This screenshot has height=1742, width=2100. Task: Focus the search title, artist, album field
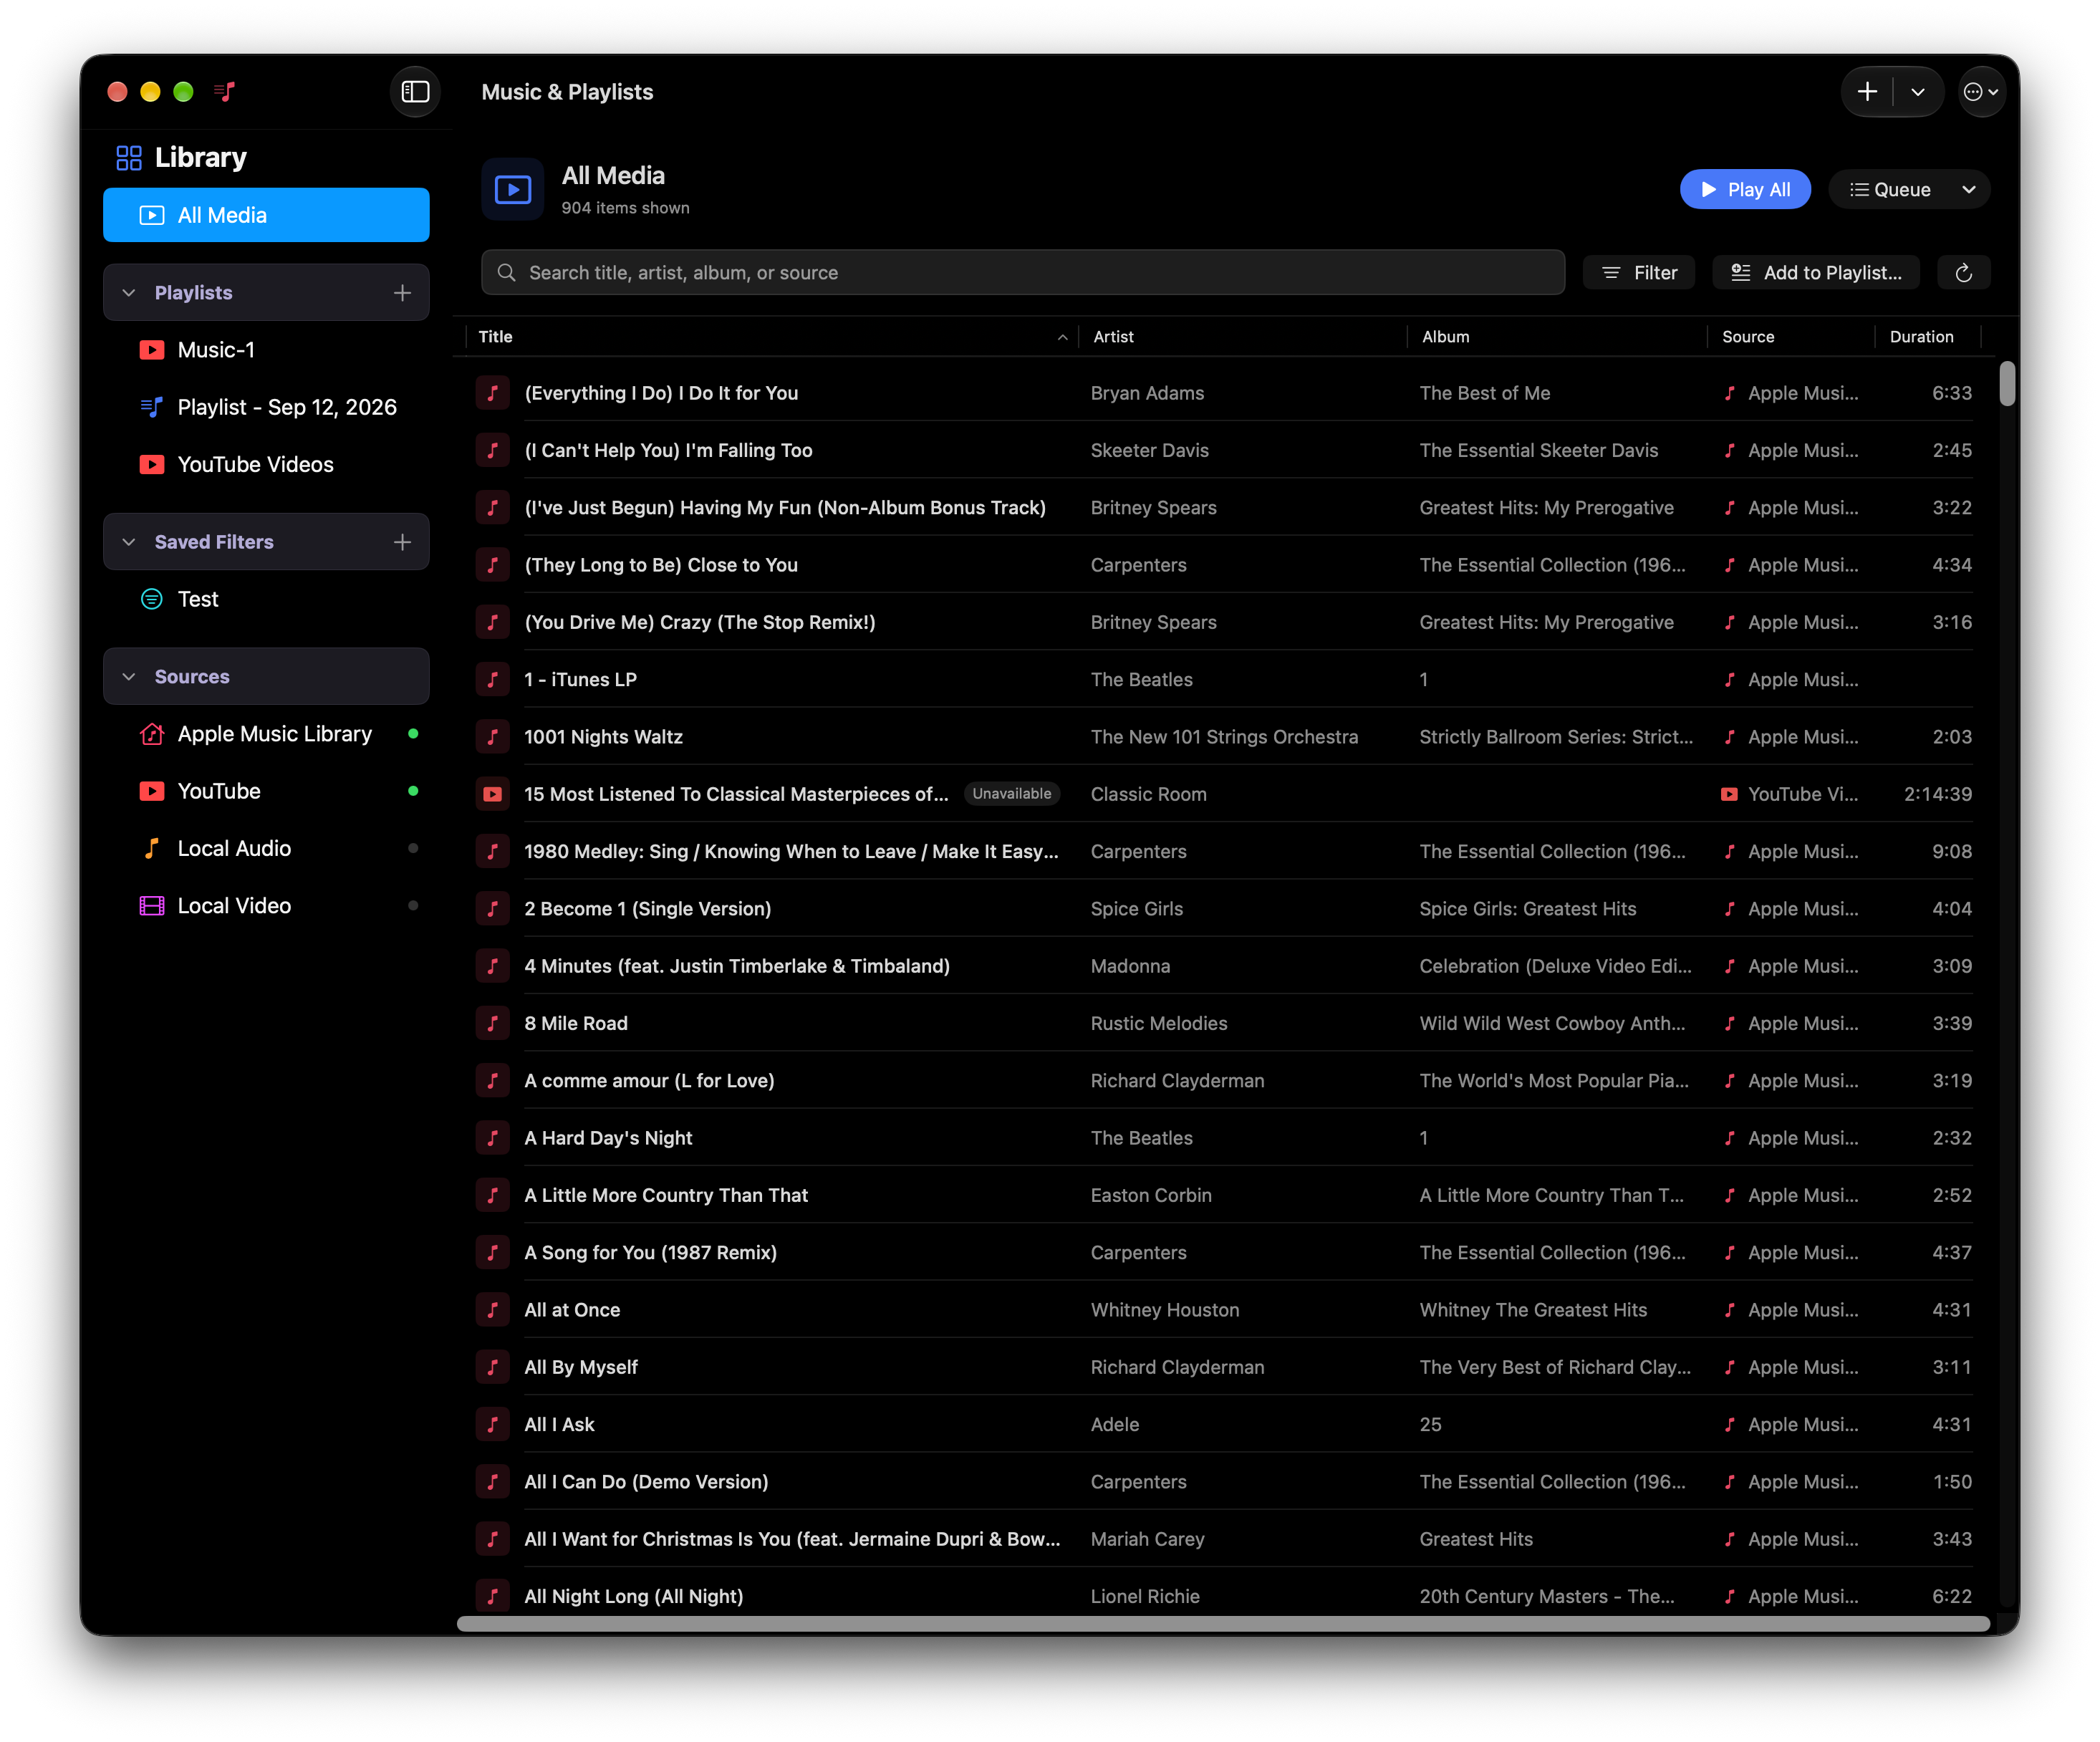(x=1022, y=273)
